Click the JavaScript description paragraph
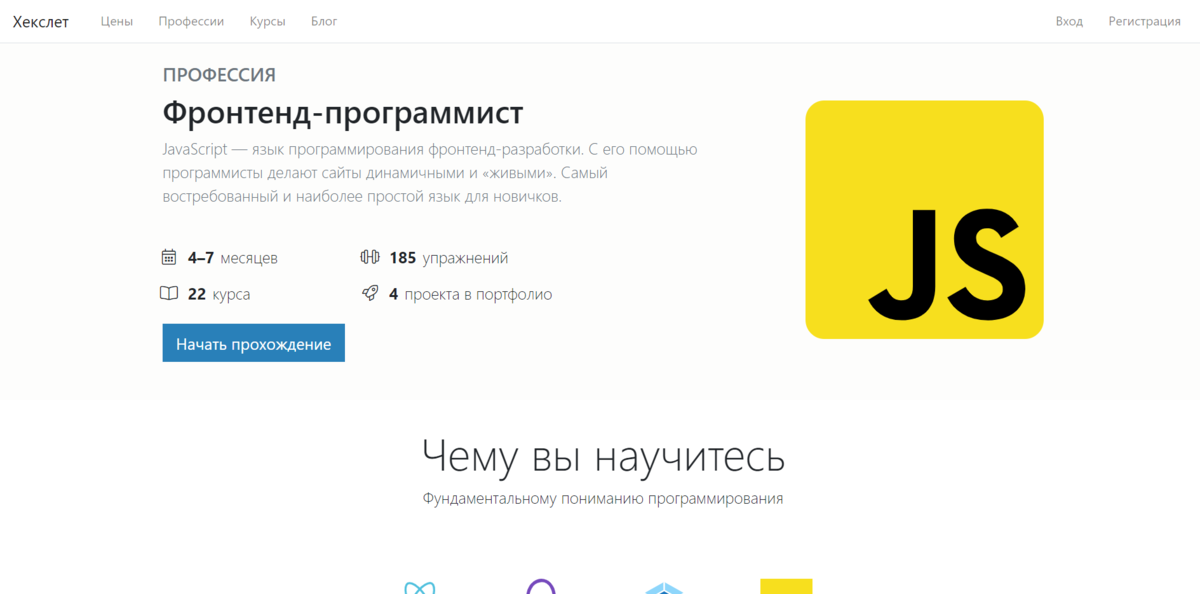This screenshot has height=594, width=1200. [430, 173]
